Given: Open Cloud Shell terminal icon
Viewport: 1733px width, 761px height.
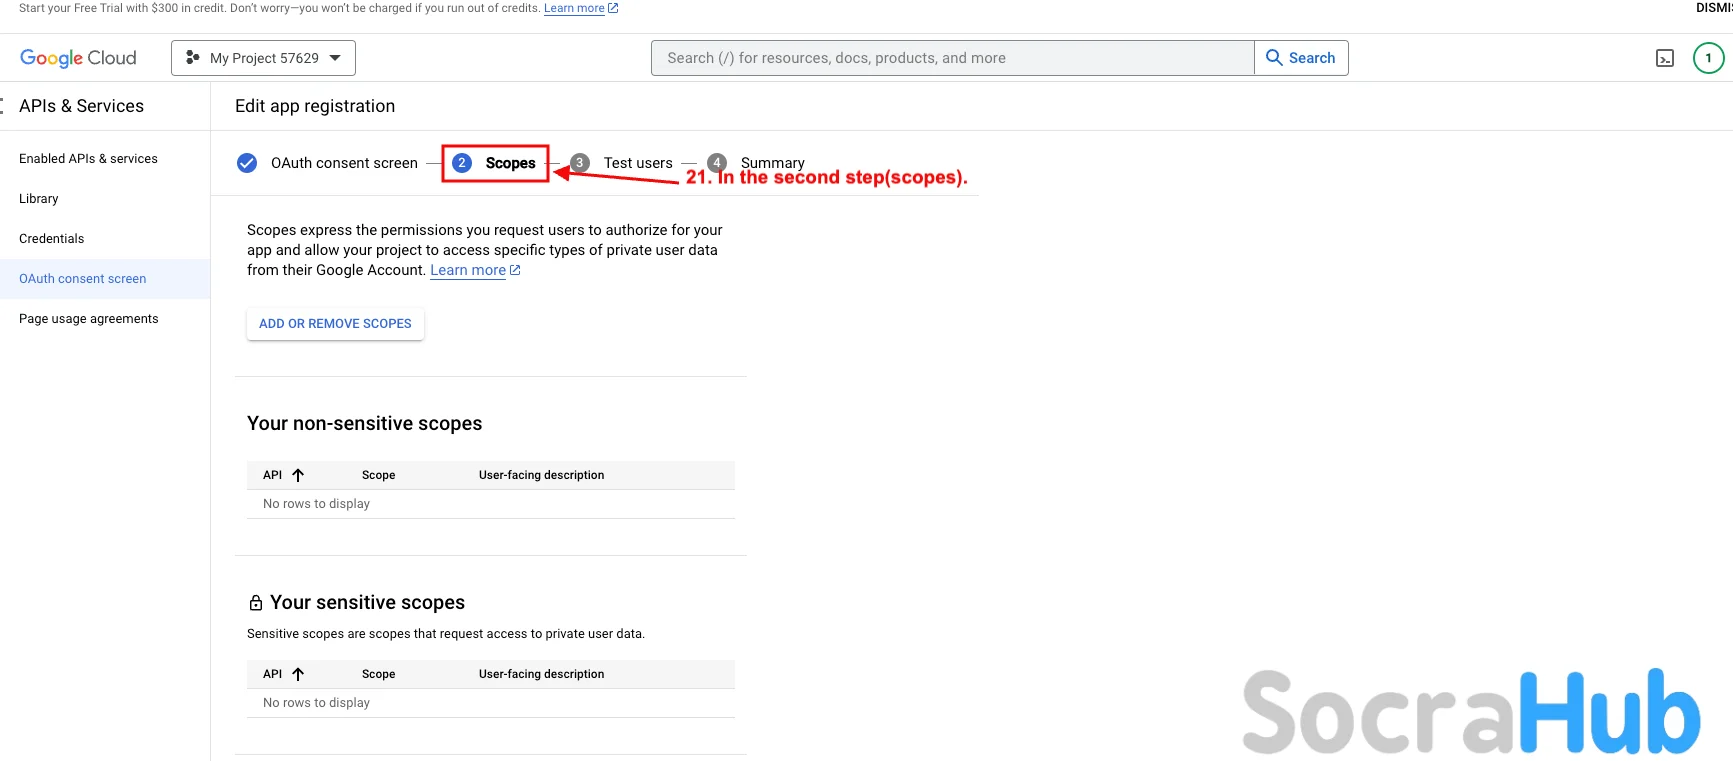Looking at the screenshot, I should (1664, 58).
